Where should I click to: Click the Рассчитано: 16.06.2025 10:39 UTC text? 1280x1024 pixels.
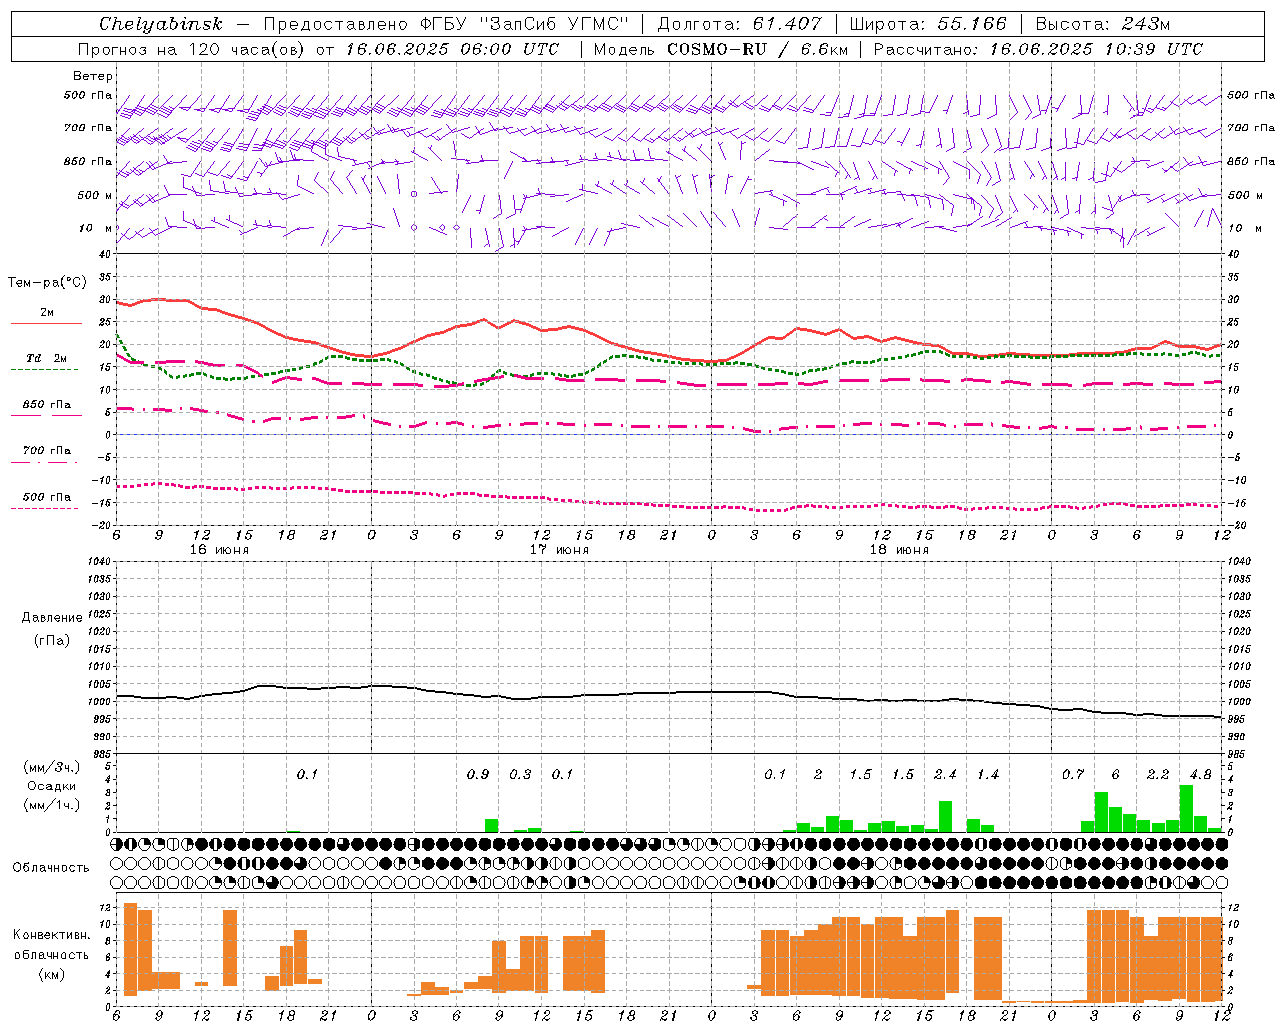tap(1038, 49)
